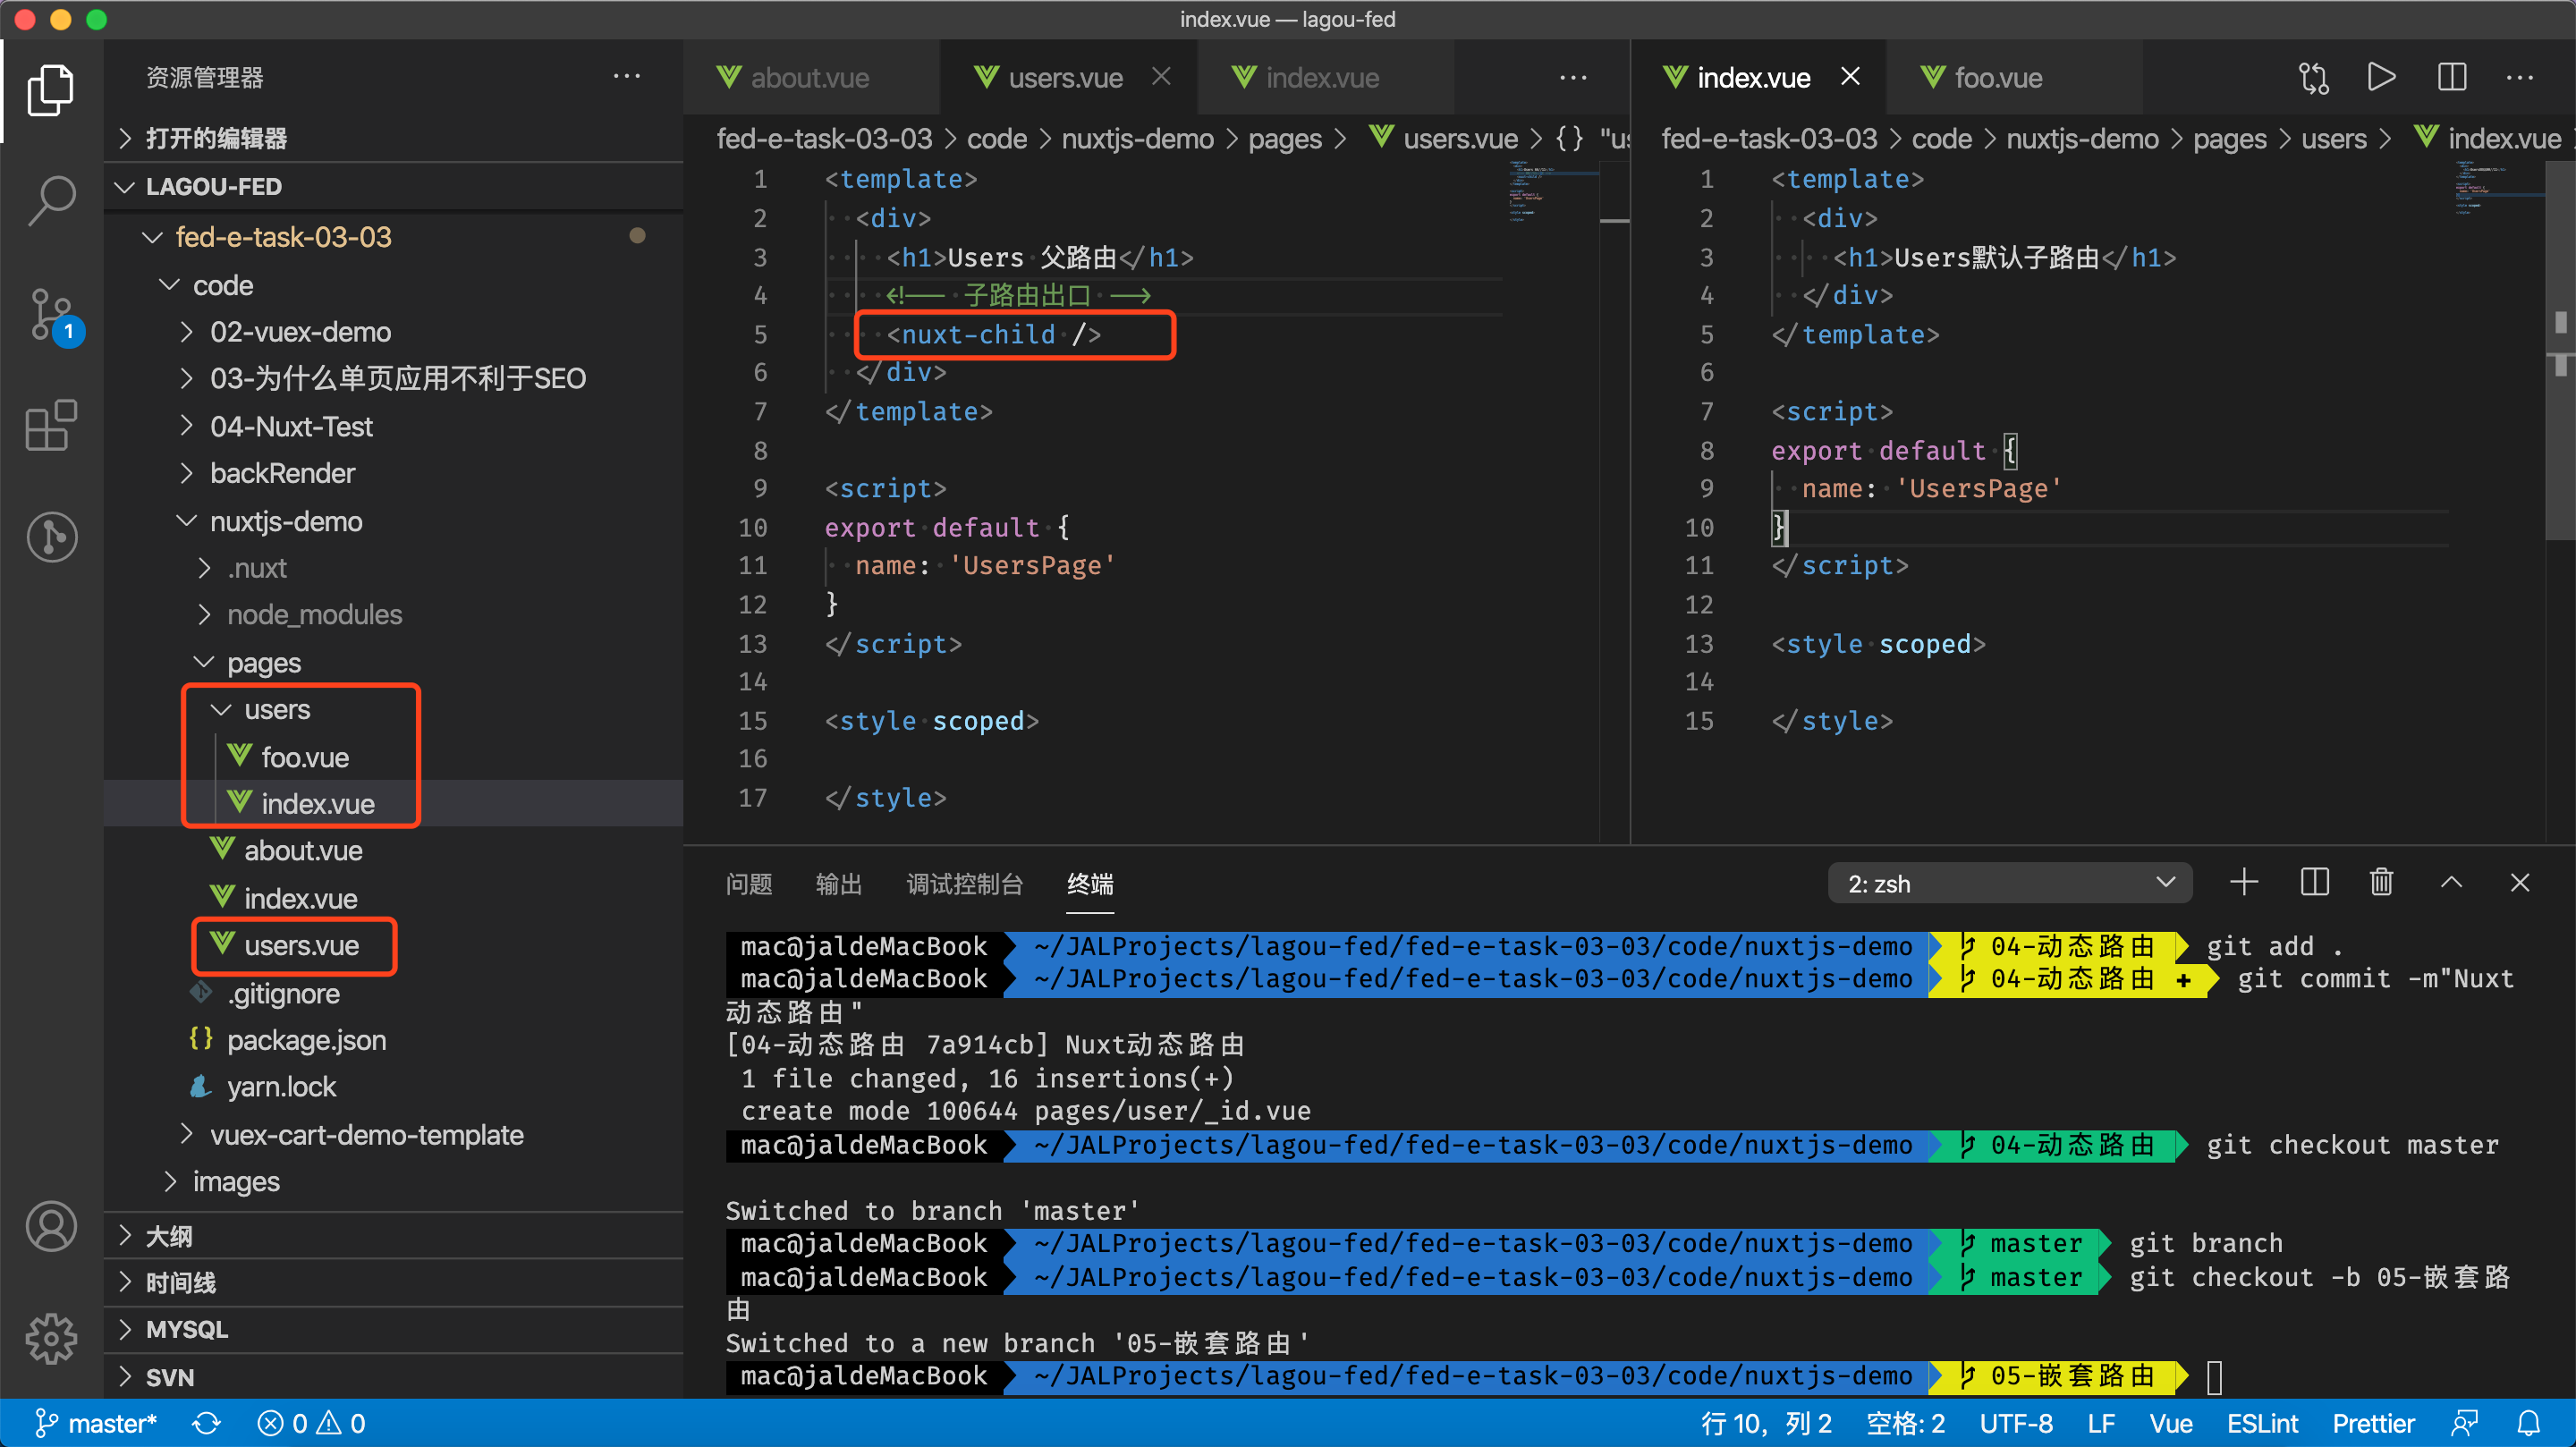Switch to the foo.vue tab

[x=1997, y=78]
